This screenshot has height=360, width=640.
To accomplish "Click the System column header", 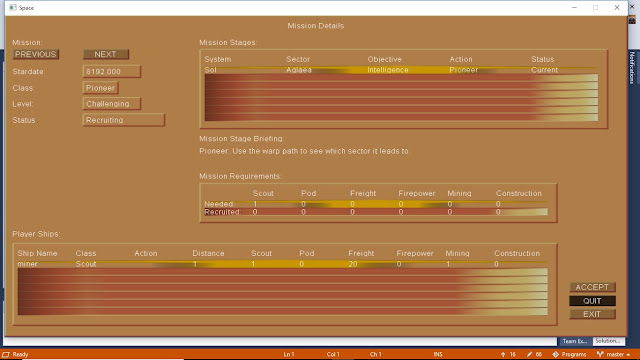I will point(218,59).
